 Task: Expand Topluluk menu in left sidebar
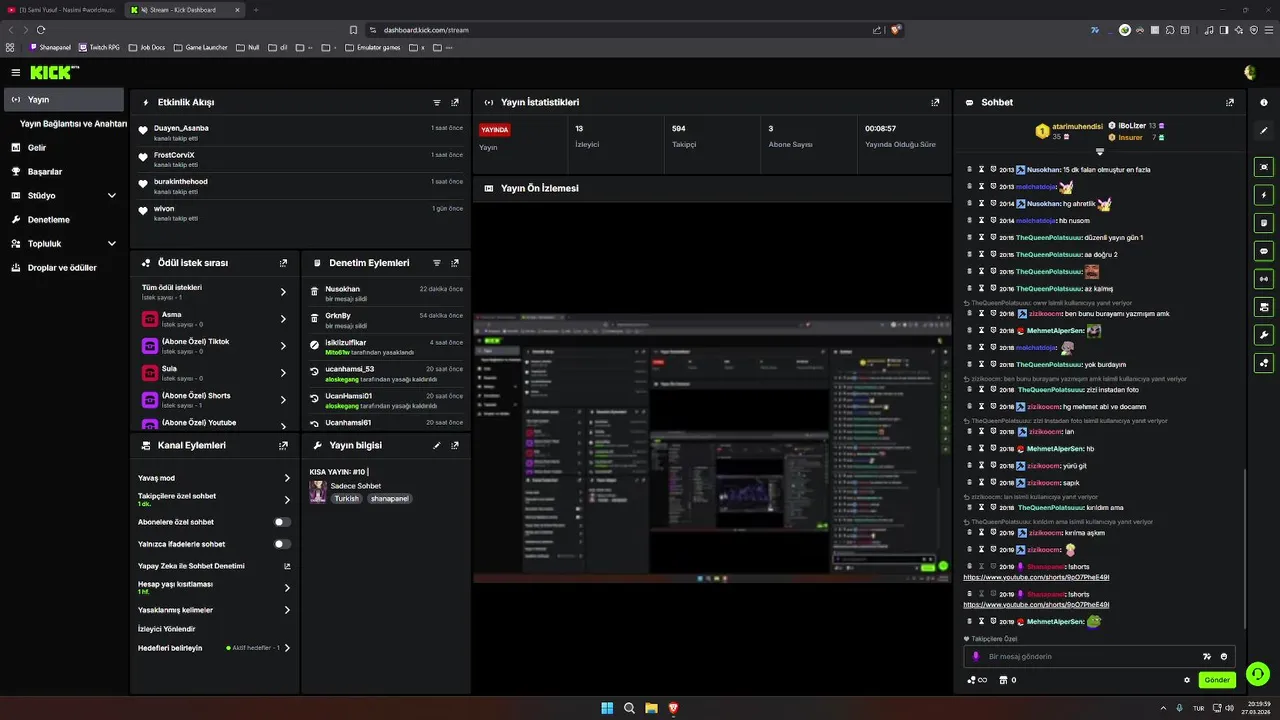pos(112,244)
